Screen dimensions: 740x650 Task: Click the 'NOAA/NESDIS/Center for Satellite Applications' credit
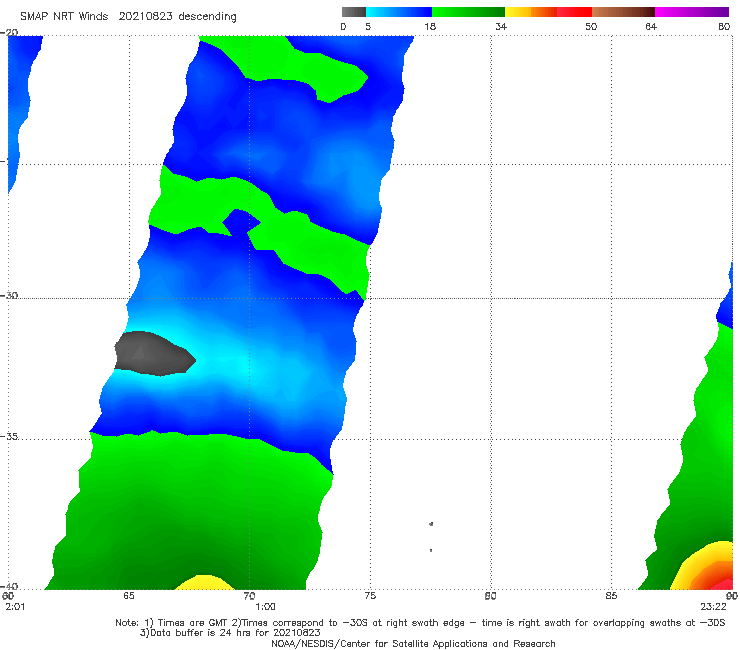click(413, 644)
